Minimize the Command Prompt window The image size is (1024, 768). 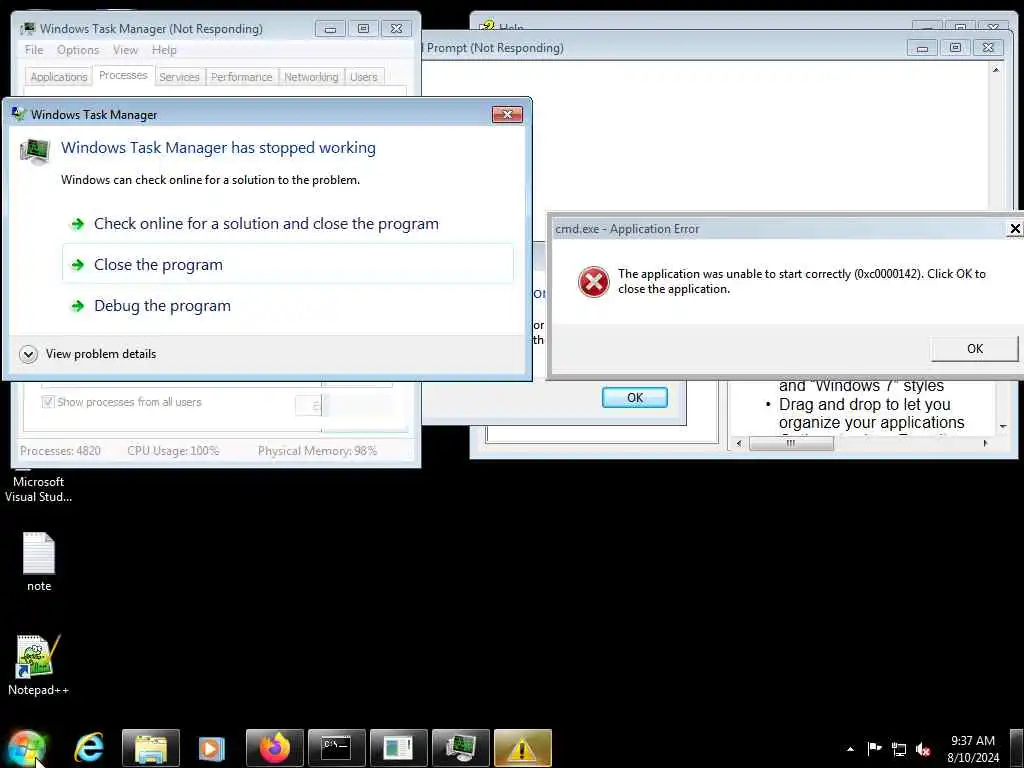(922, 48)
